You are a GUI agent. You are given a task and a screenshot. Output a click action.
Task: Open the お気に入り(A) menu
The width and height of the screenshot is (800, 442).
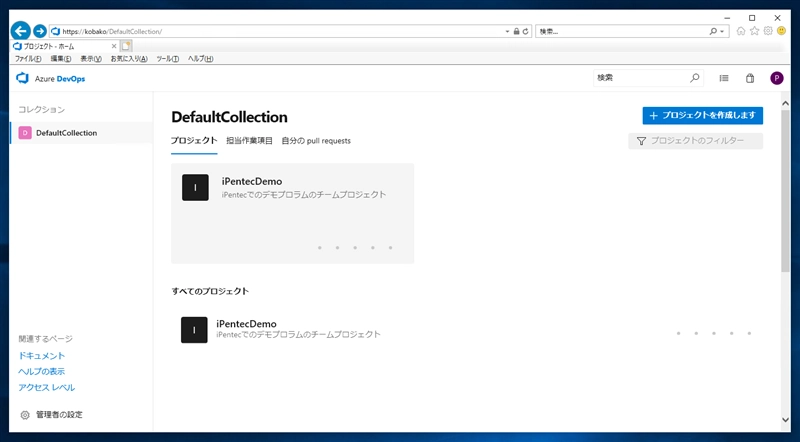[x=129, y=59]
